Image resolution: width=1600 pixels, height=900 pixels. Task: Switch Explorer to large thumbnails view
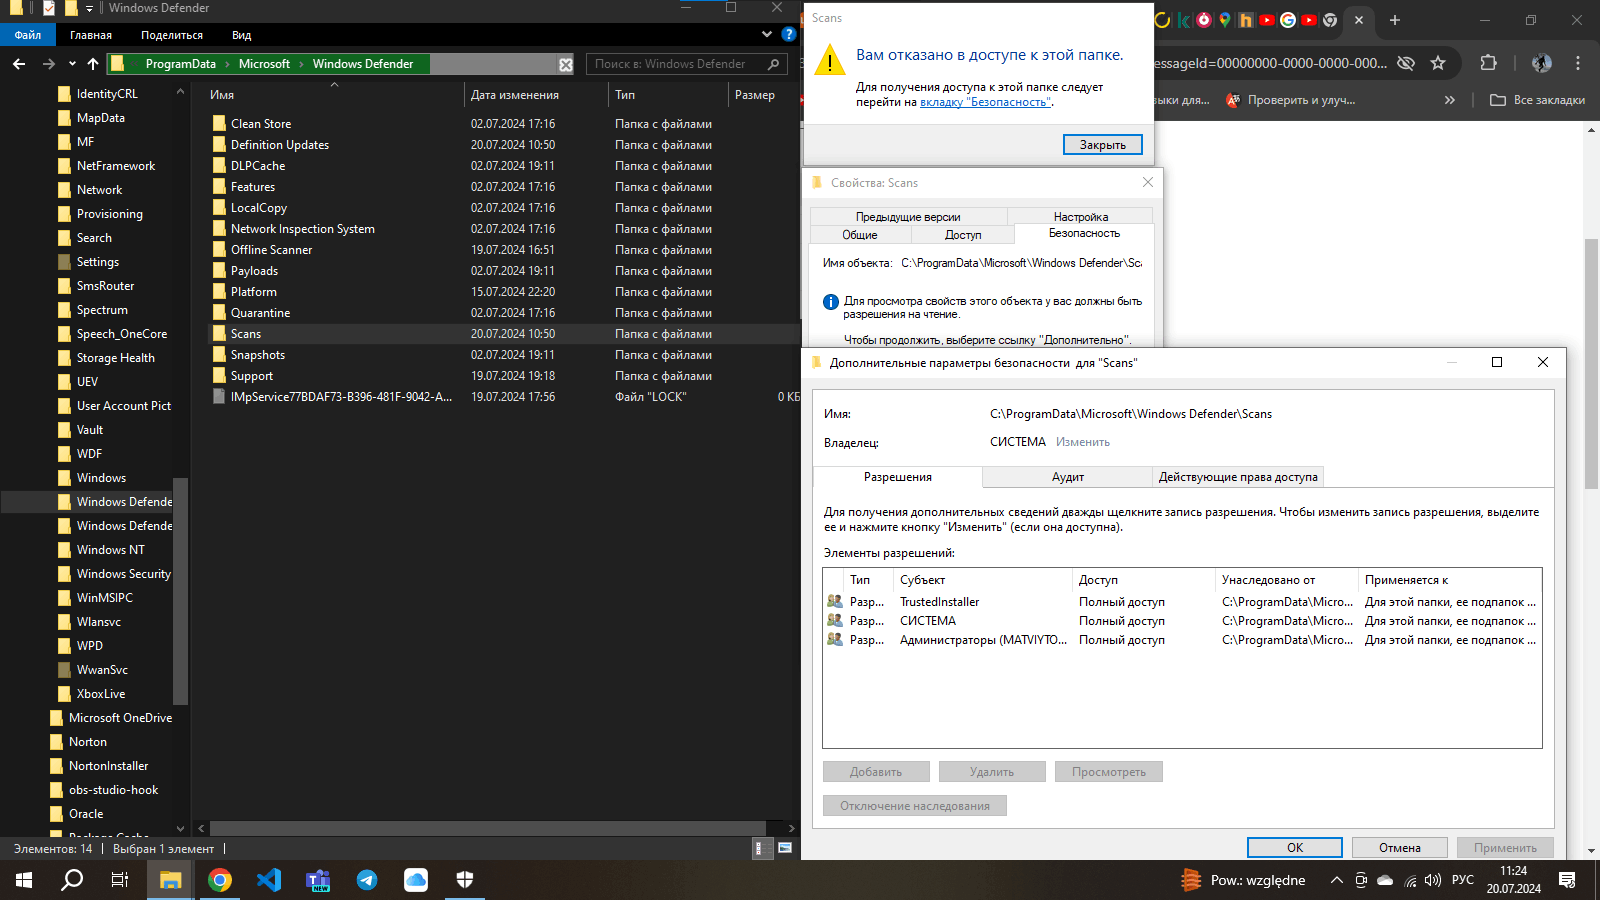pos(785,848)
